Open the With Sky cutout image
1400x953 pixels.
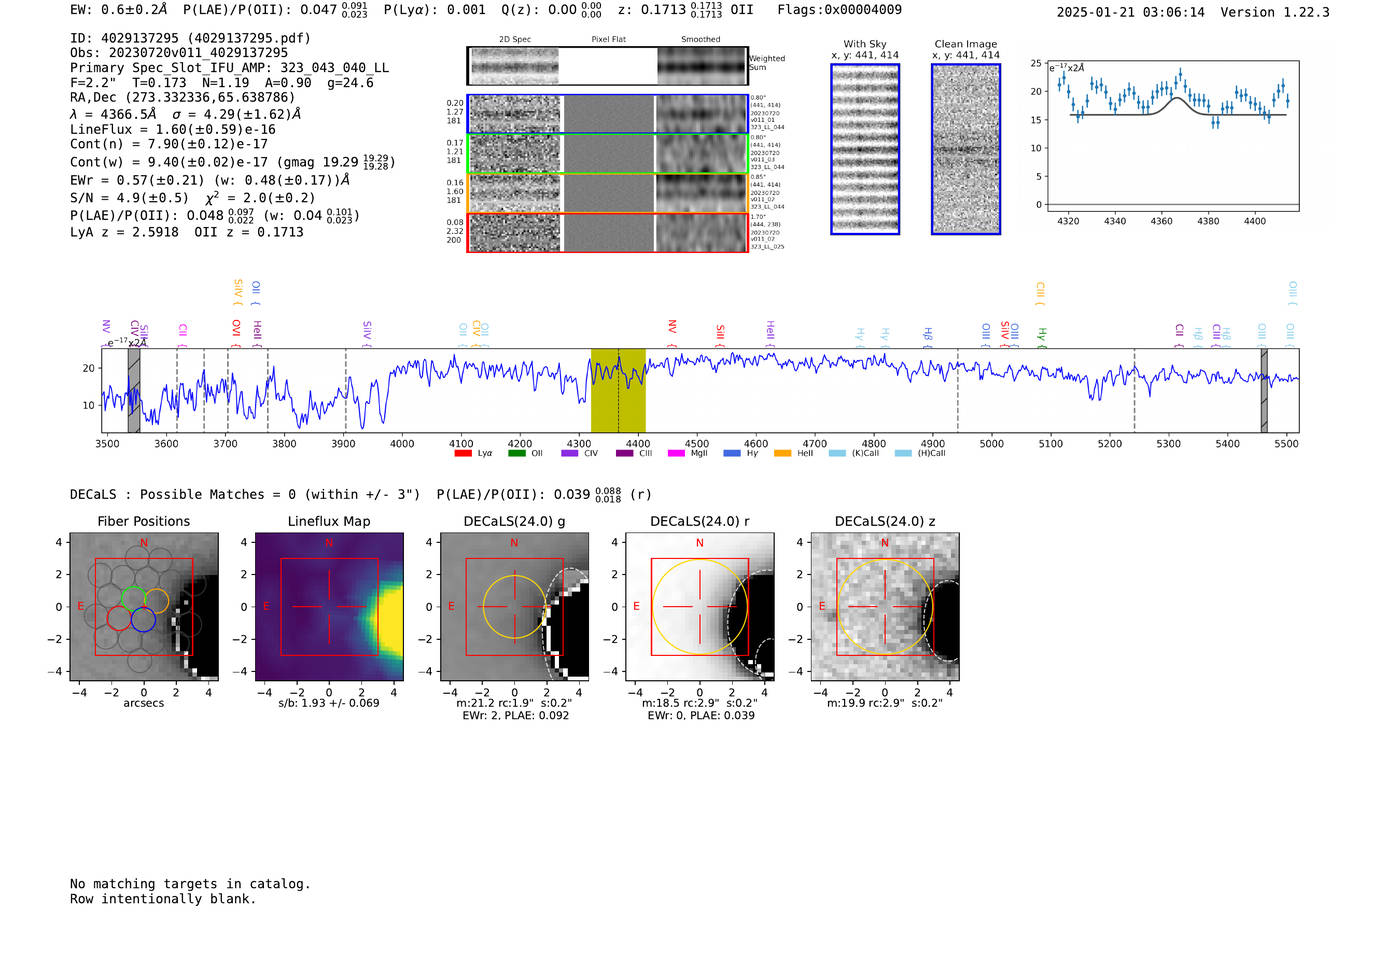(865, 149)
